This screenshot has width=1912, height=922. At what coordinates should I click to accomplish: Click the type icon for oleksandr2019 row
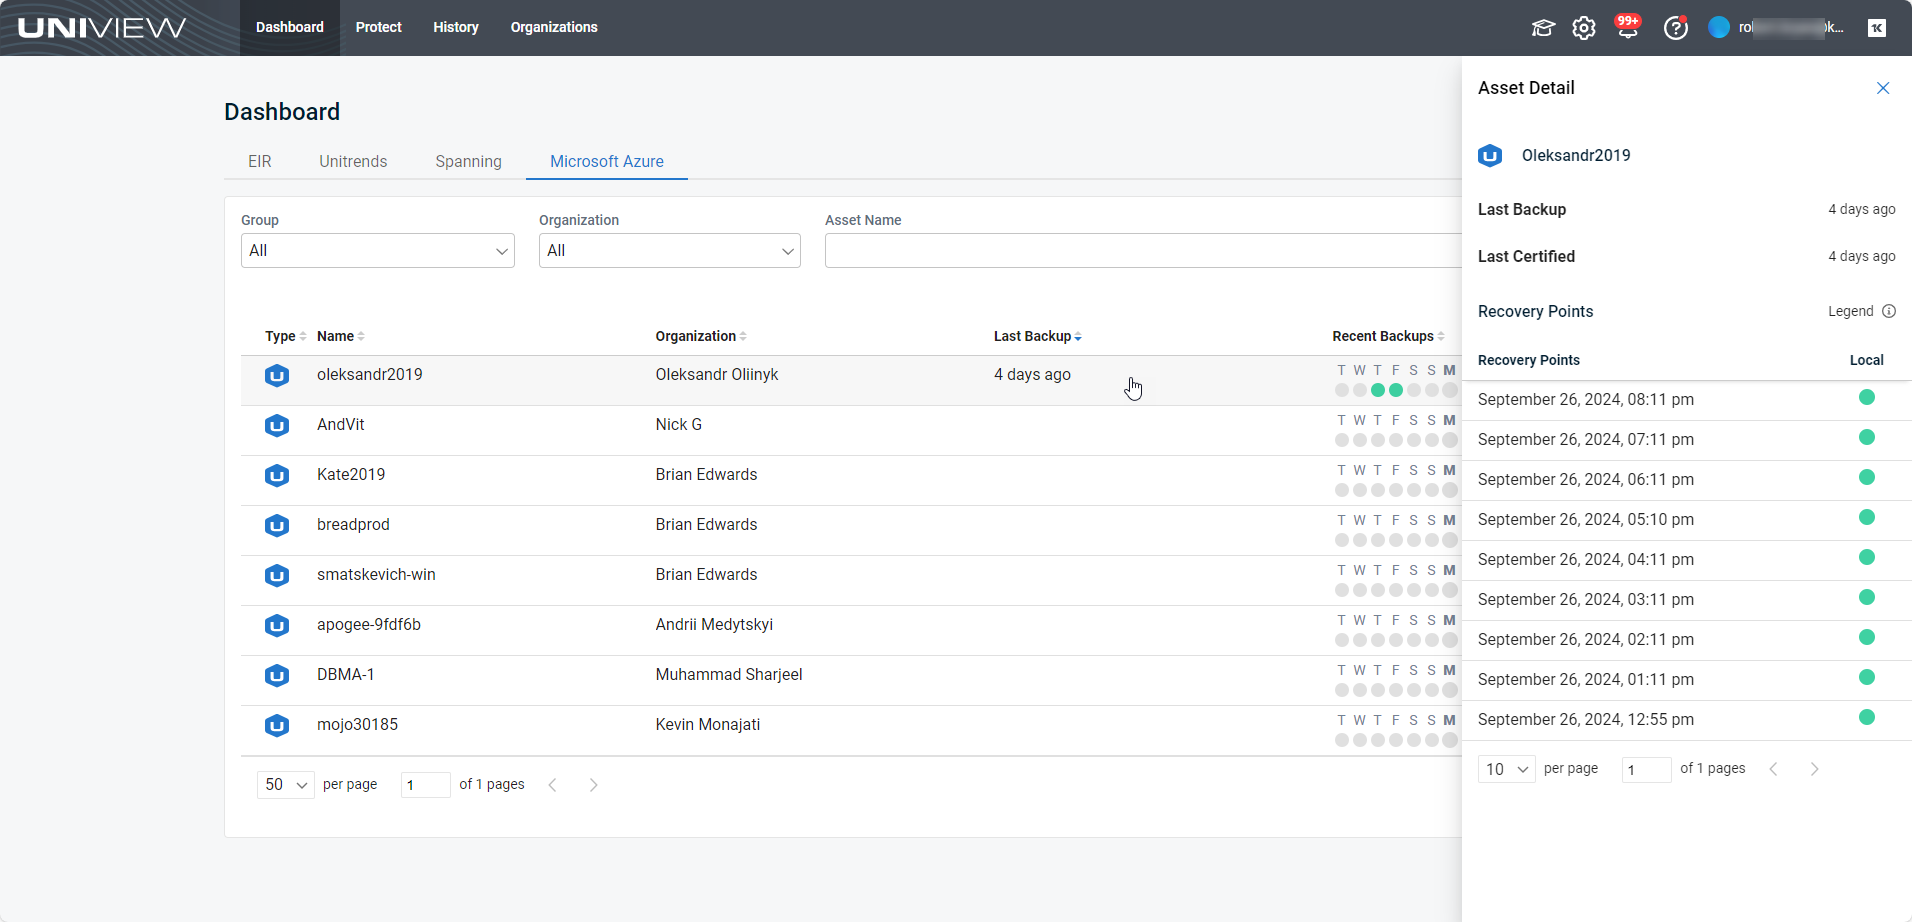pyautogui.click(x=277, y=375)
